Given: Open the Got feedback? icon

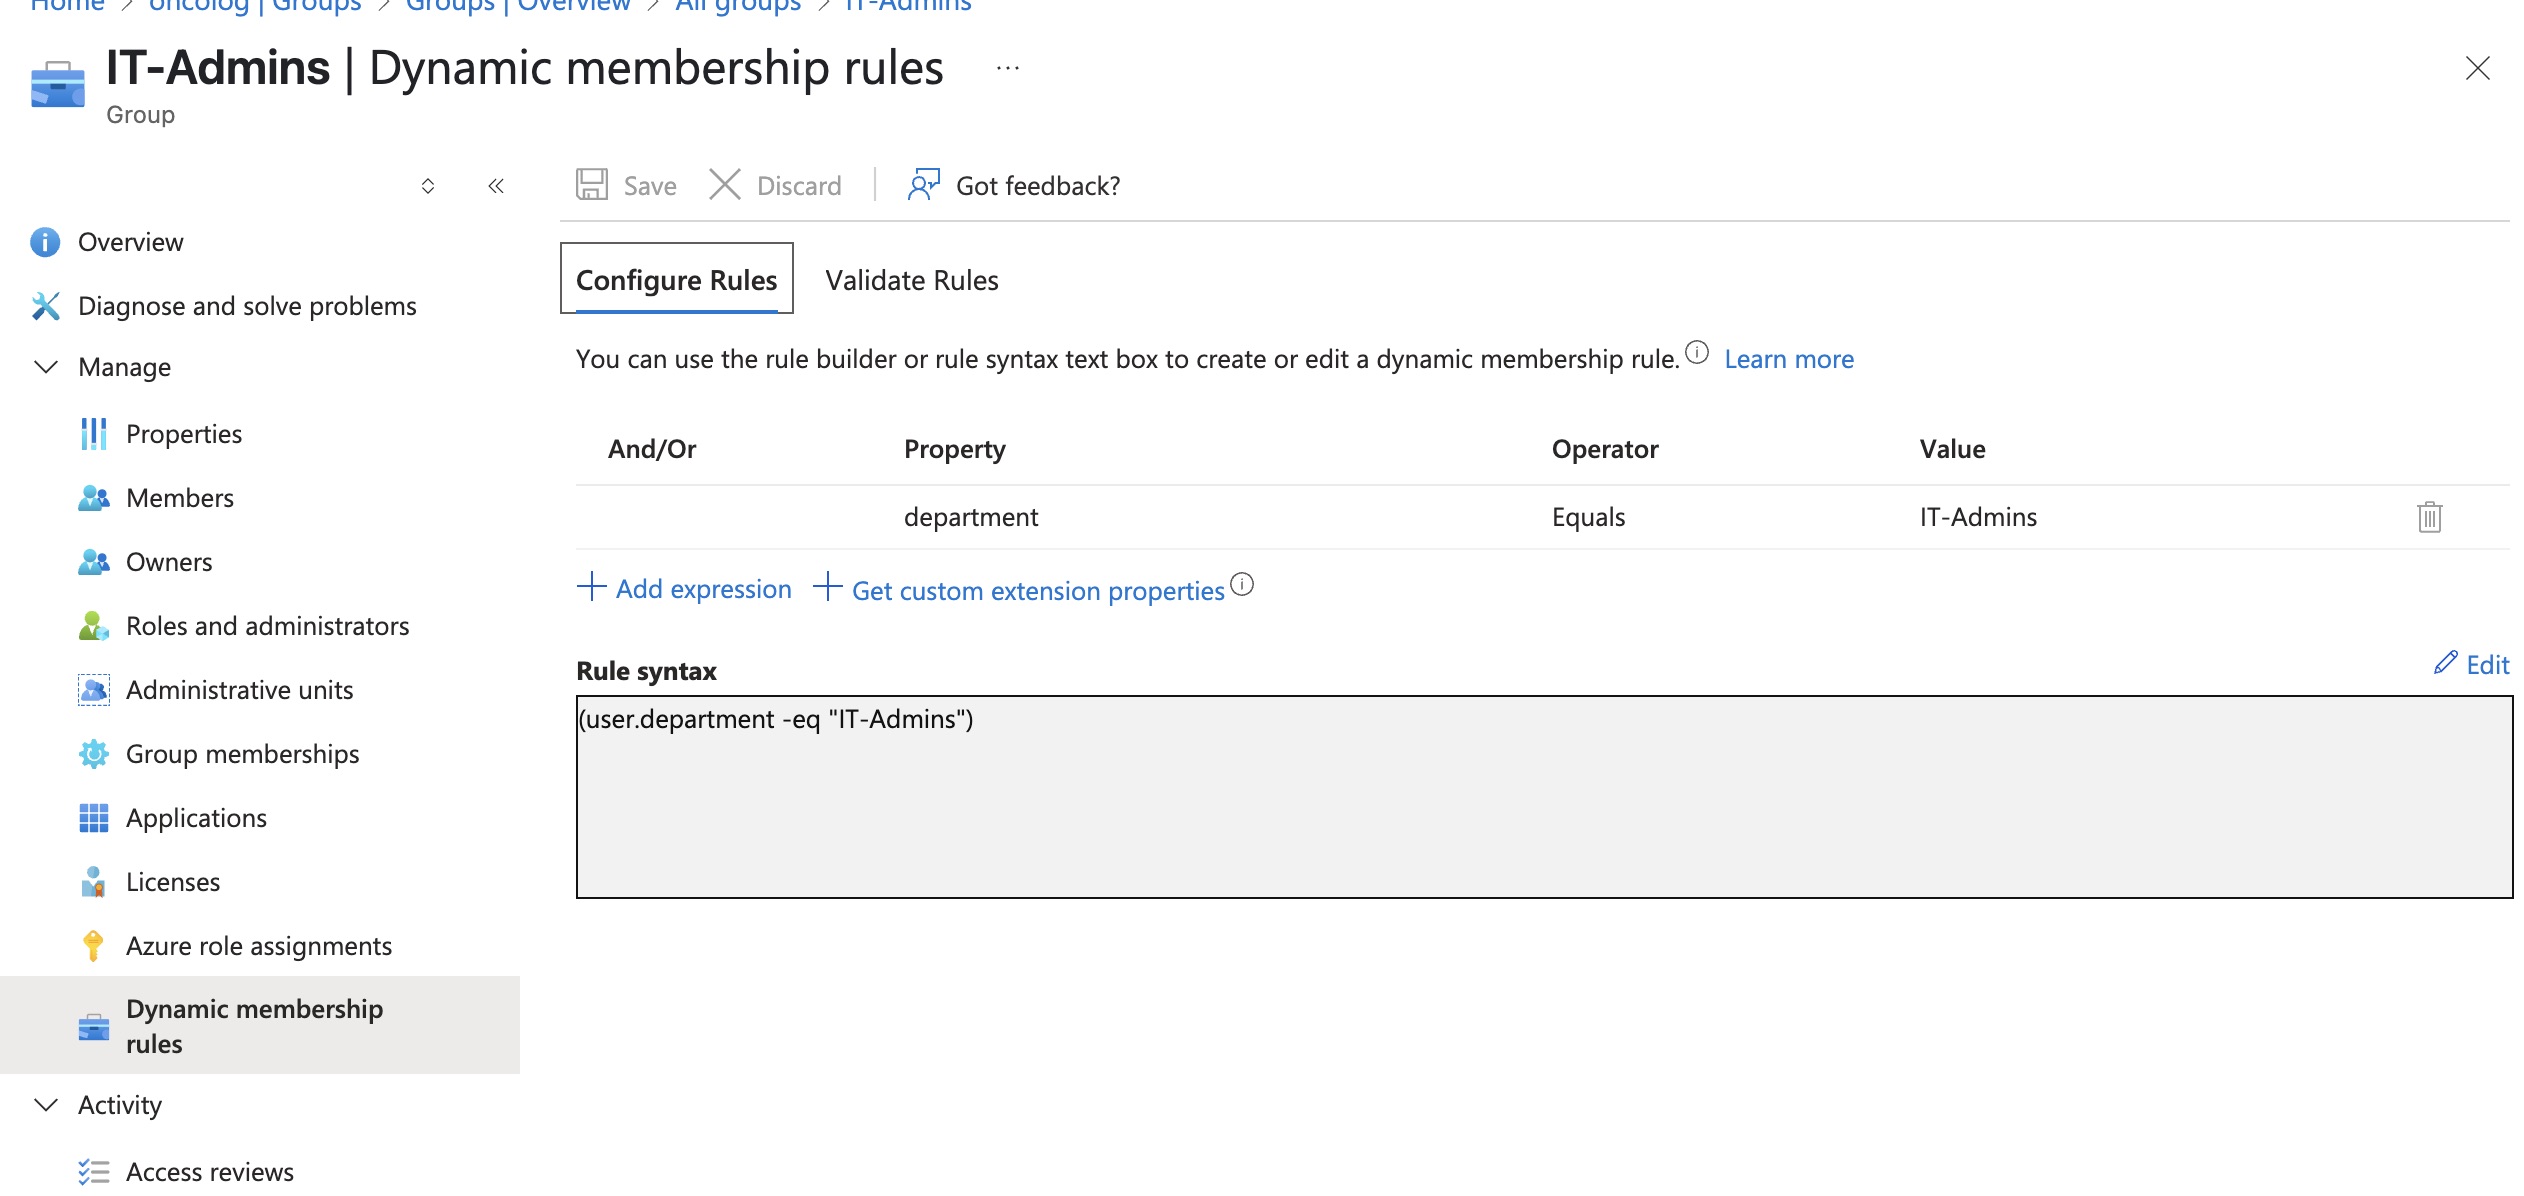Looking at the screenshot, I should coord(924,185).
